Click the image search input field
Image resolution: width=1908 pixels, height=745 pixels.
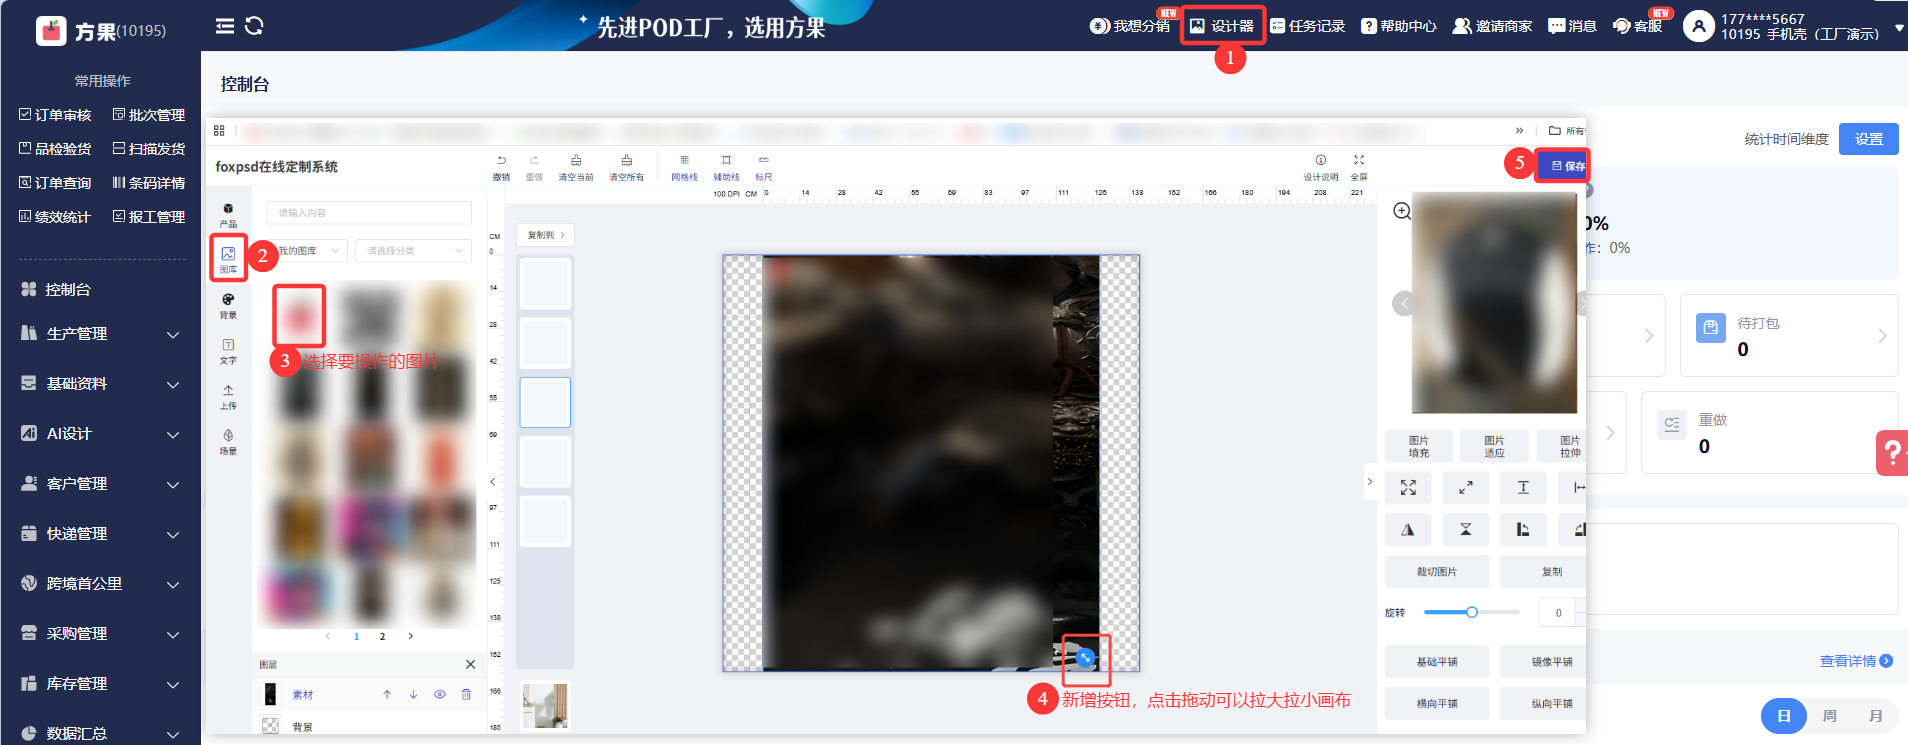pyautogui.click(x=369, y=213)
